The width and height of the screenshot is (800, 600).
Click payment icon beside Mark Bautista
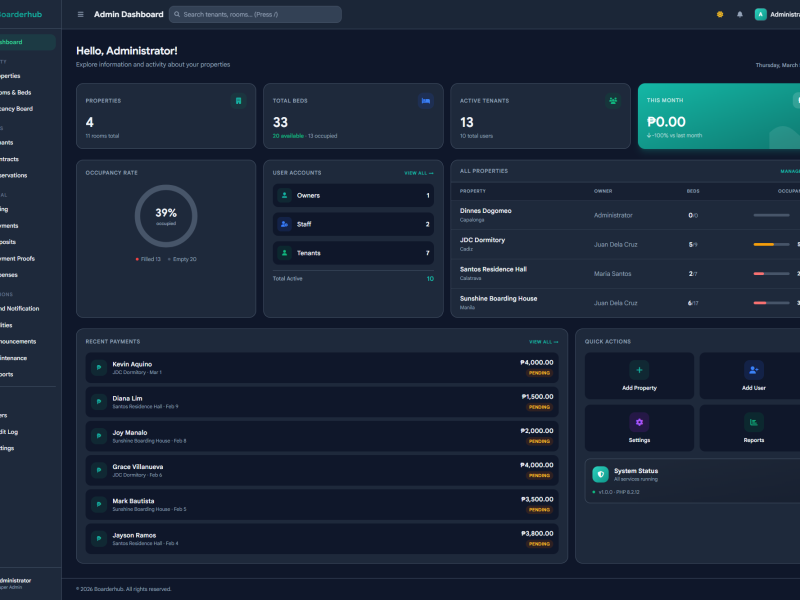tap(98, 504)
